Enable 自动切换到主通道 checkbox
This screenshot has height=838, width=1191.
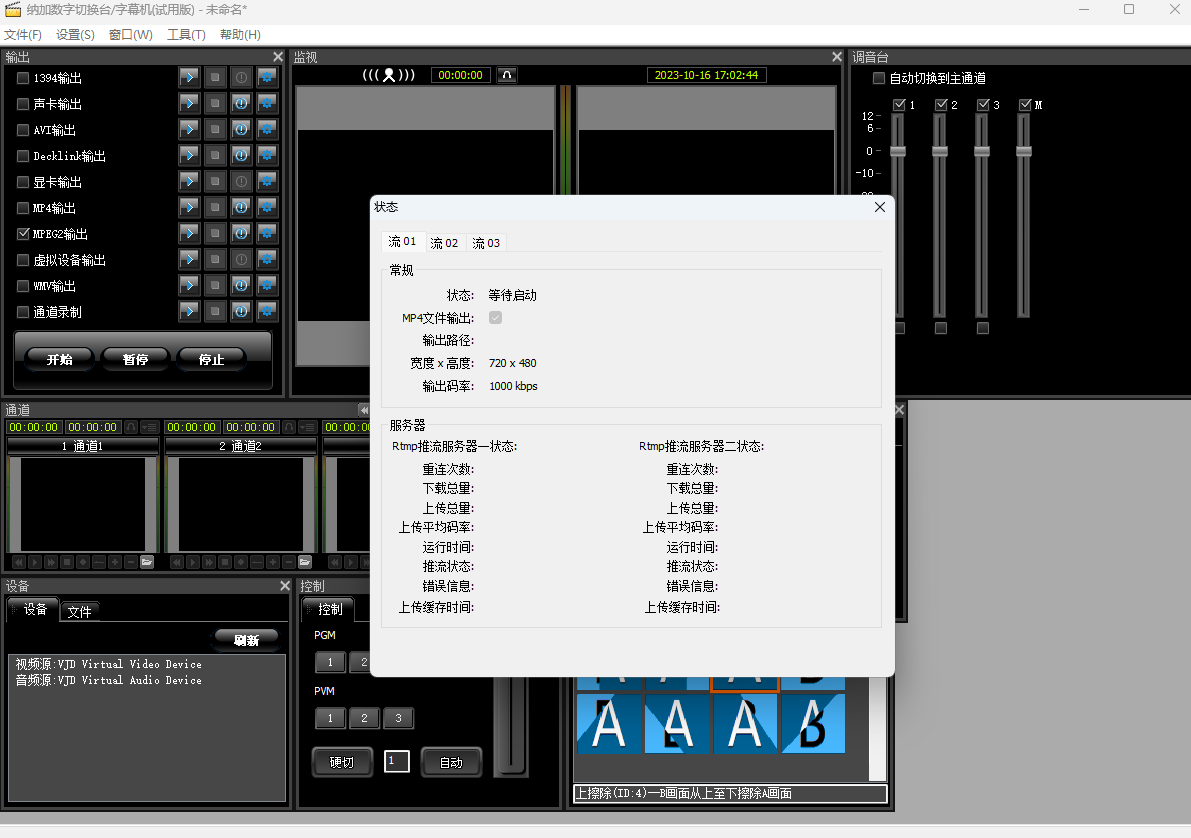[879, 77]
